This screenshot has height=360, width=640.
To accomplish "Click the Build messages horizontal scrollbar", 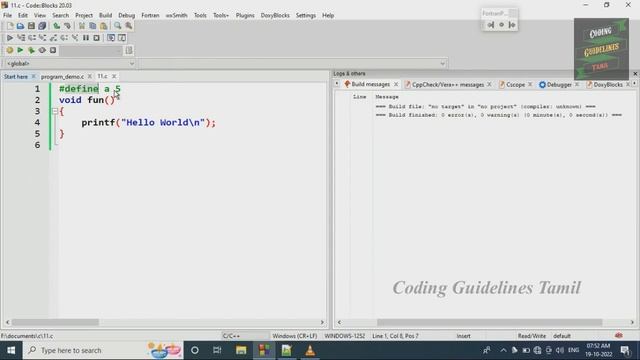I will click(x=489, y=322).
